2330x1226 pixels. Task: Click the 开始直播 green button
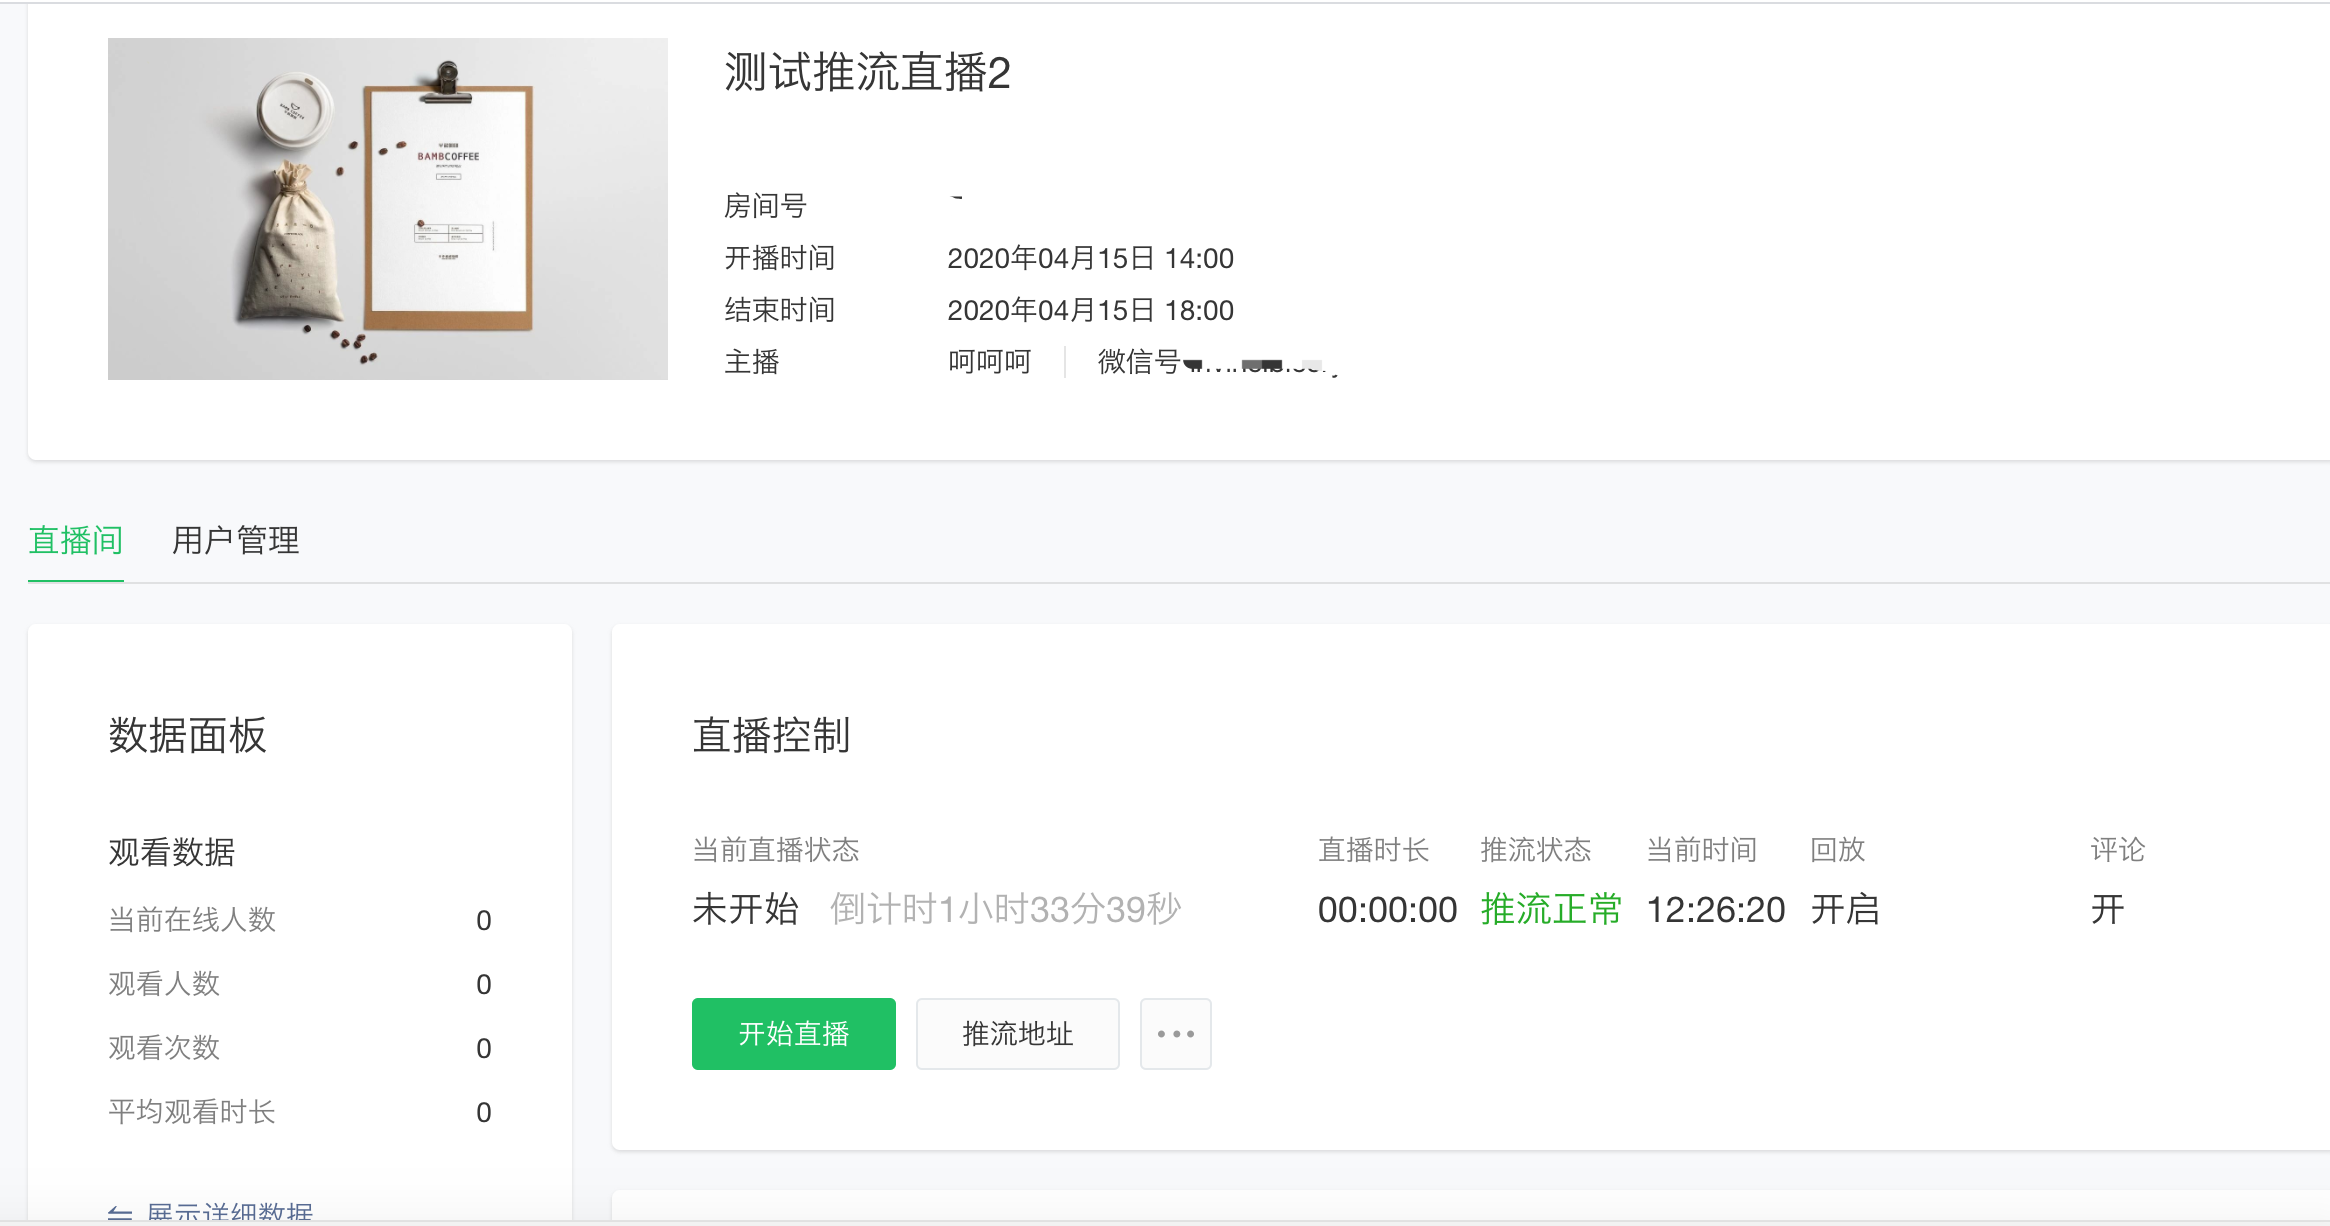tap(793, 1034)
